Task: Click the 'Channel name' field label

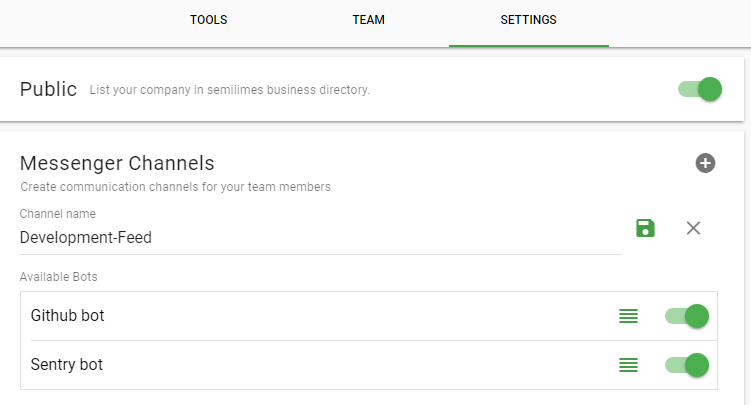Action: (57, 214)
